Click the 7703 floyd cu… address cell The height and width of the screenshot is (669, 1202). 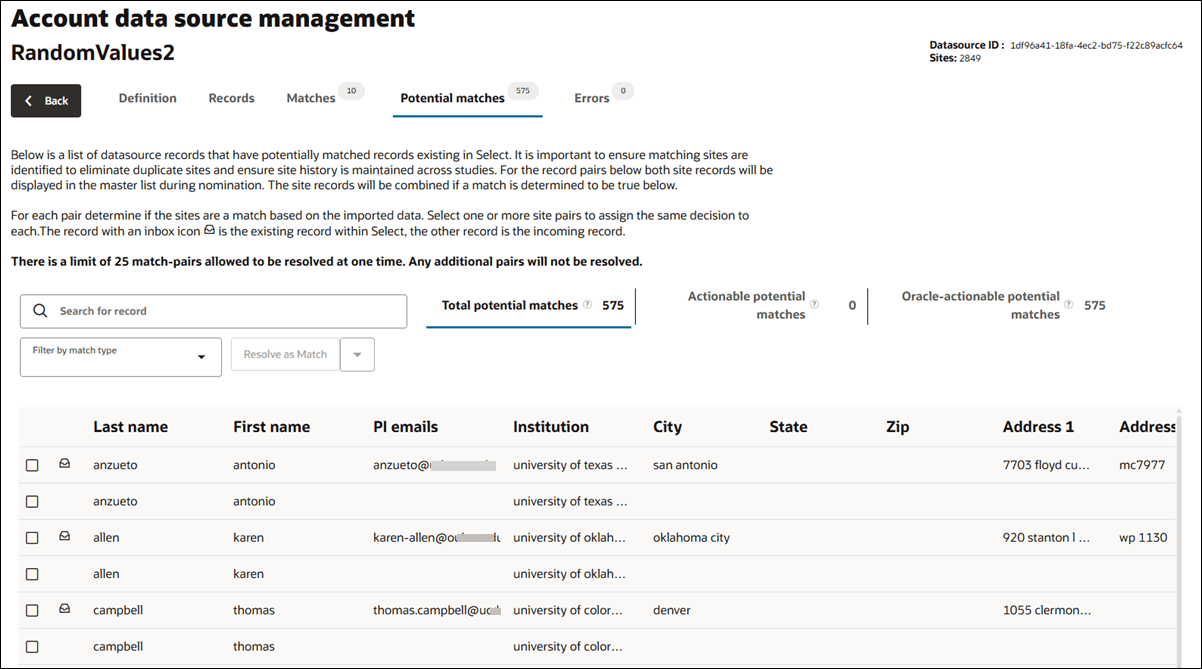coord(1047,465)
